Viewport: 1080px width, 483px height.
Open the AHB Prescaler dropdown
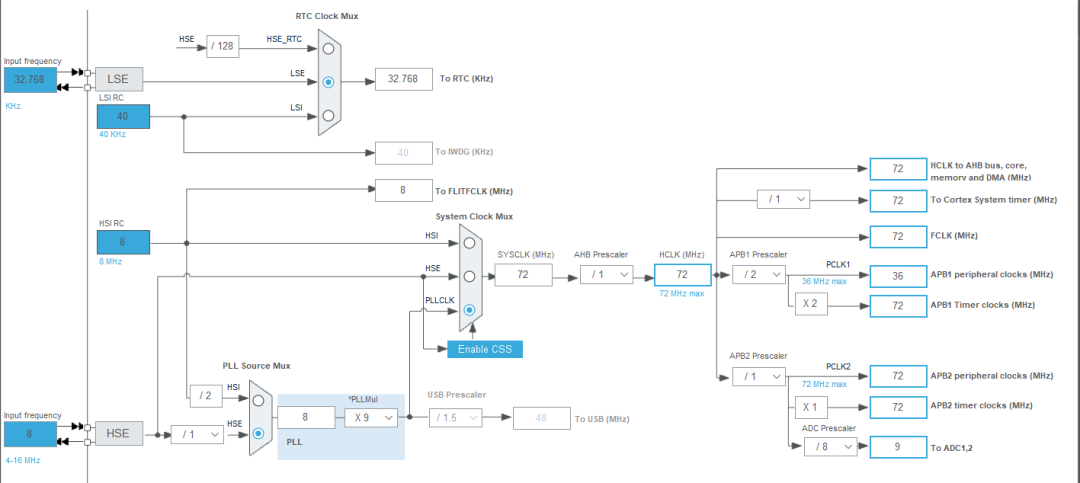[606, 276]
